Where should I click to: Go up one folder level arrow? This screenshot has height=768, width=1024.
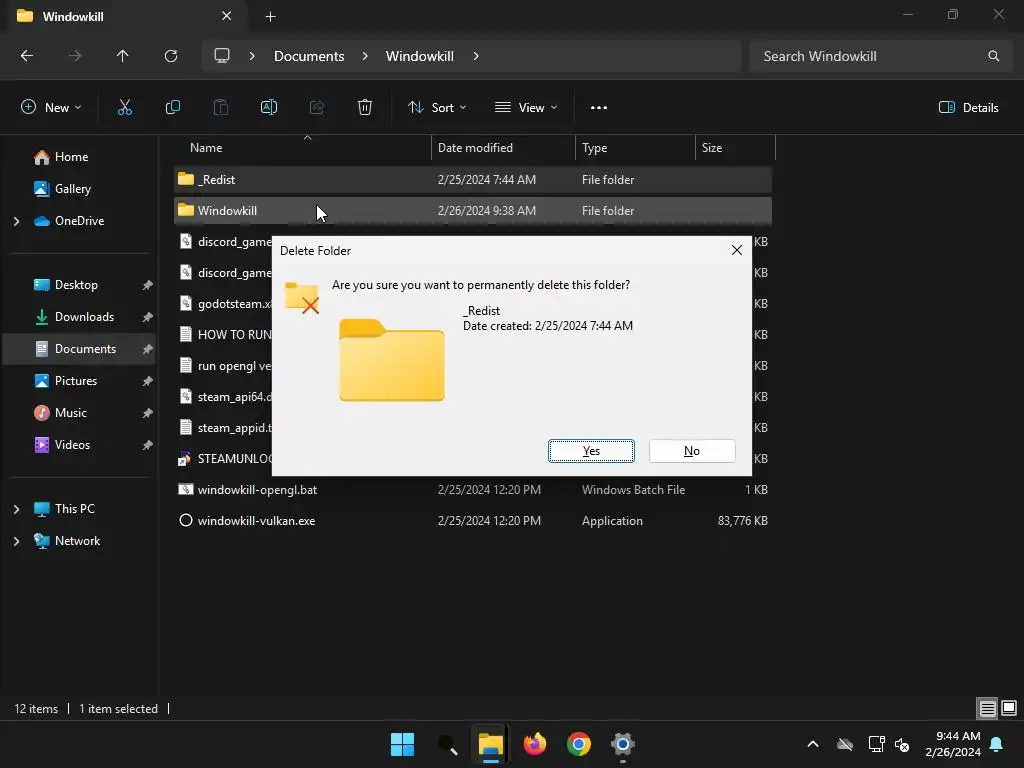pyautogui.click(x=123, y=56)
